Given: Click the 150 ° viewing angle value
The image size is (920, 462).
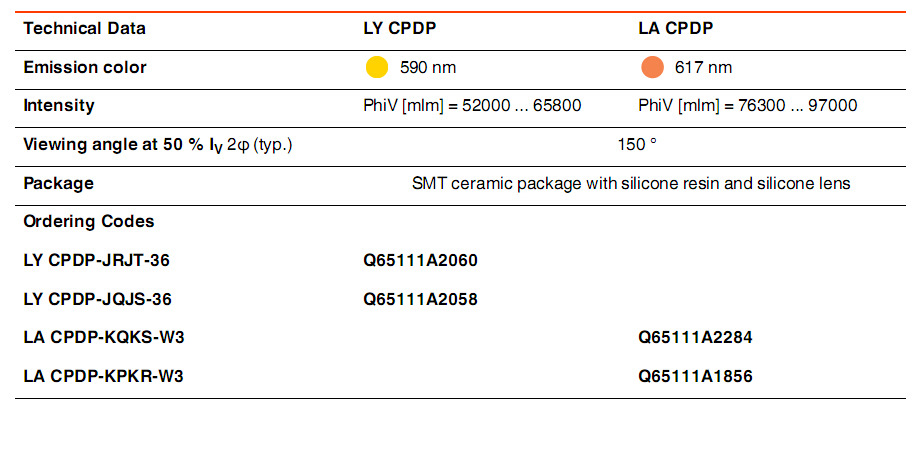Looking at the screenshot, I should [637, 144].
